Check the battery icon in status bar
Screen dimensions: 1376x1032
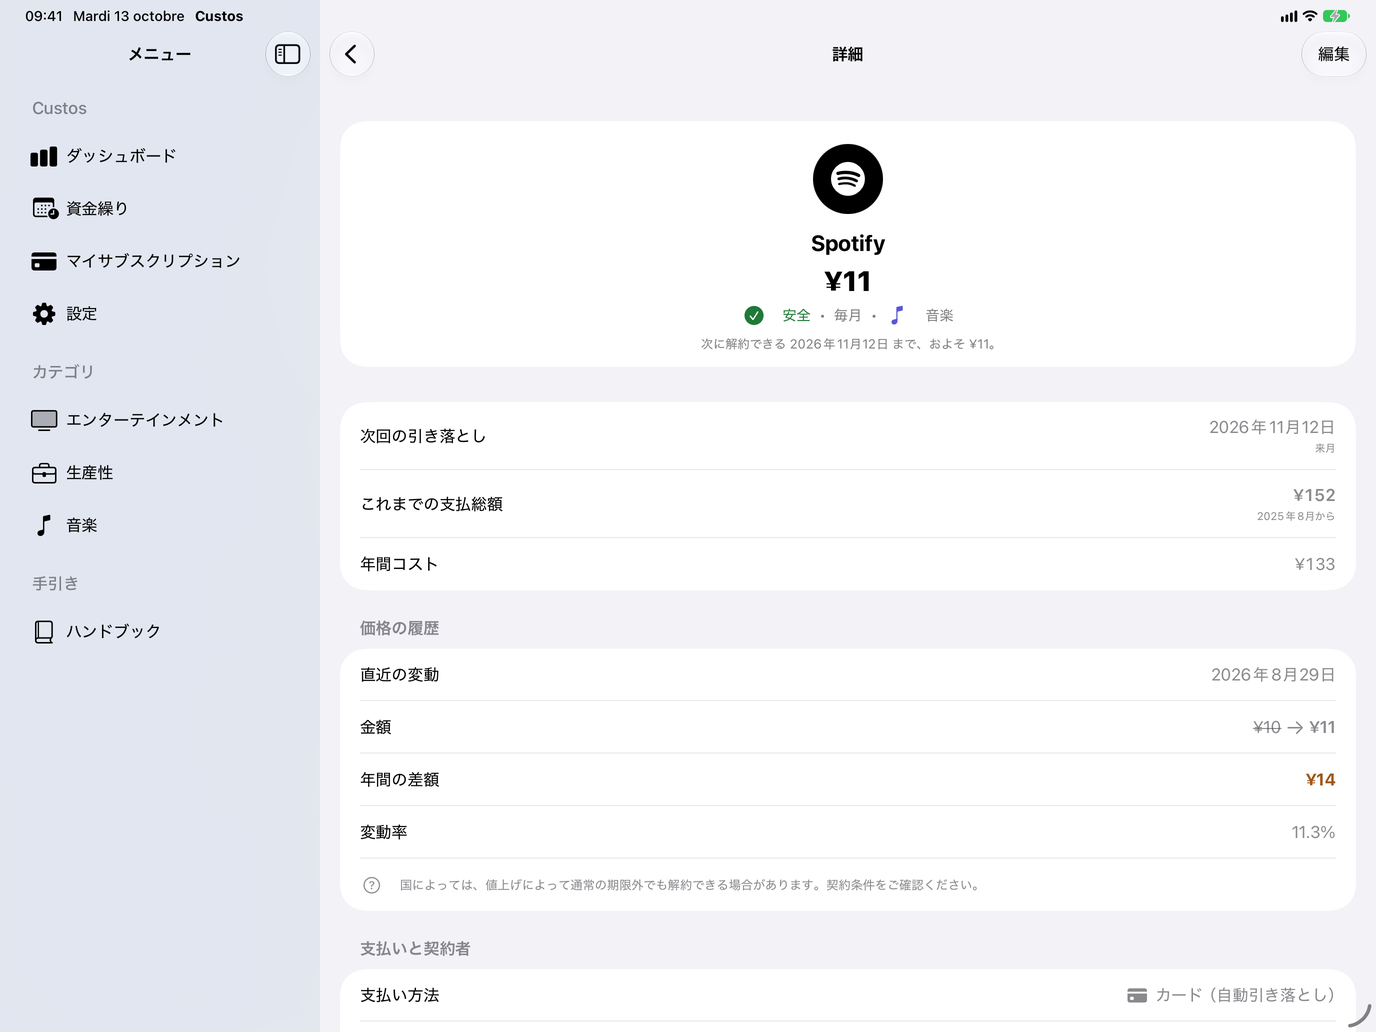(1336, 16)
